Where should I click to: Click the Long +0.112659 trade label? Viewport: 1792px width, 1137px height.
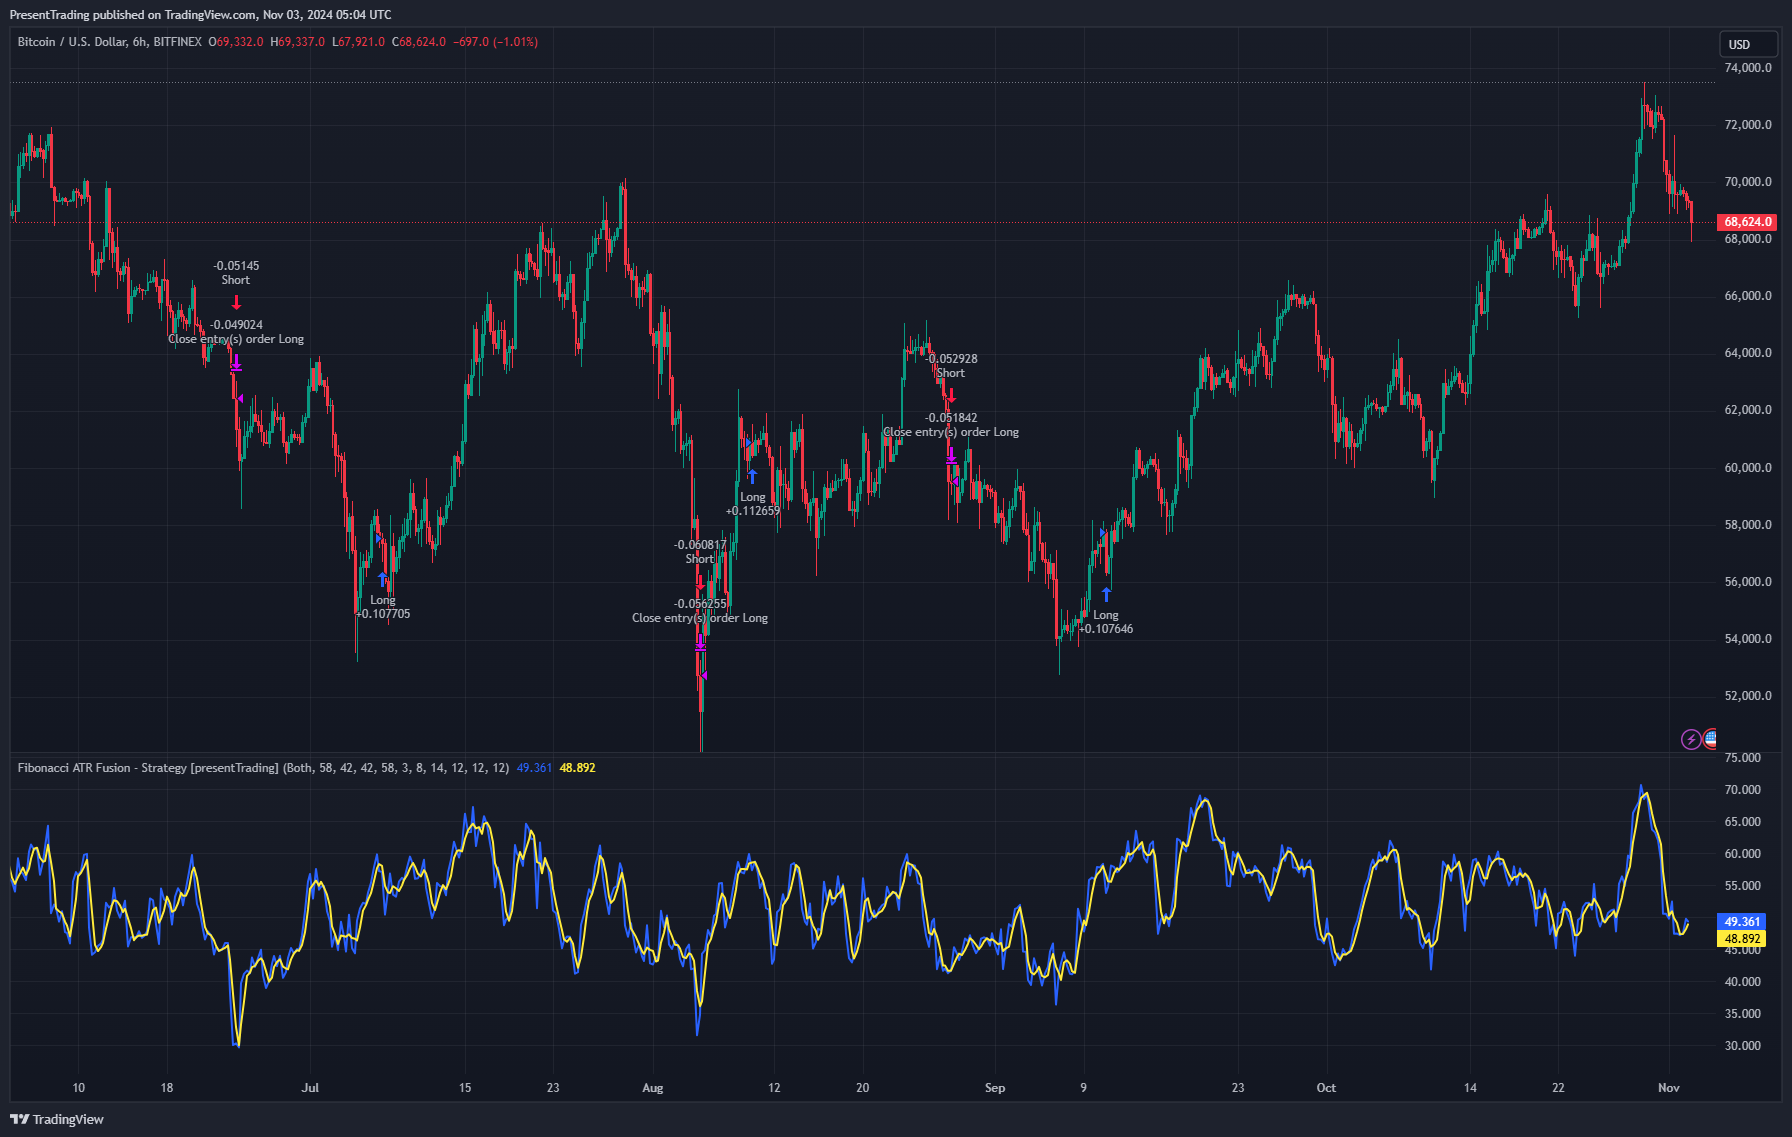click(753, 504)
